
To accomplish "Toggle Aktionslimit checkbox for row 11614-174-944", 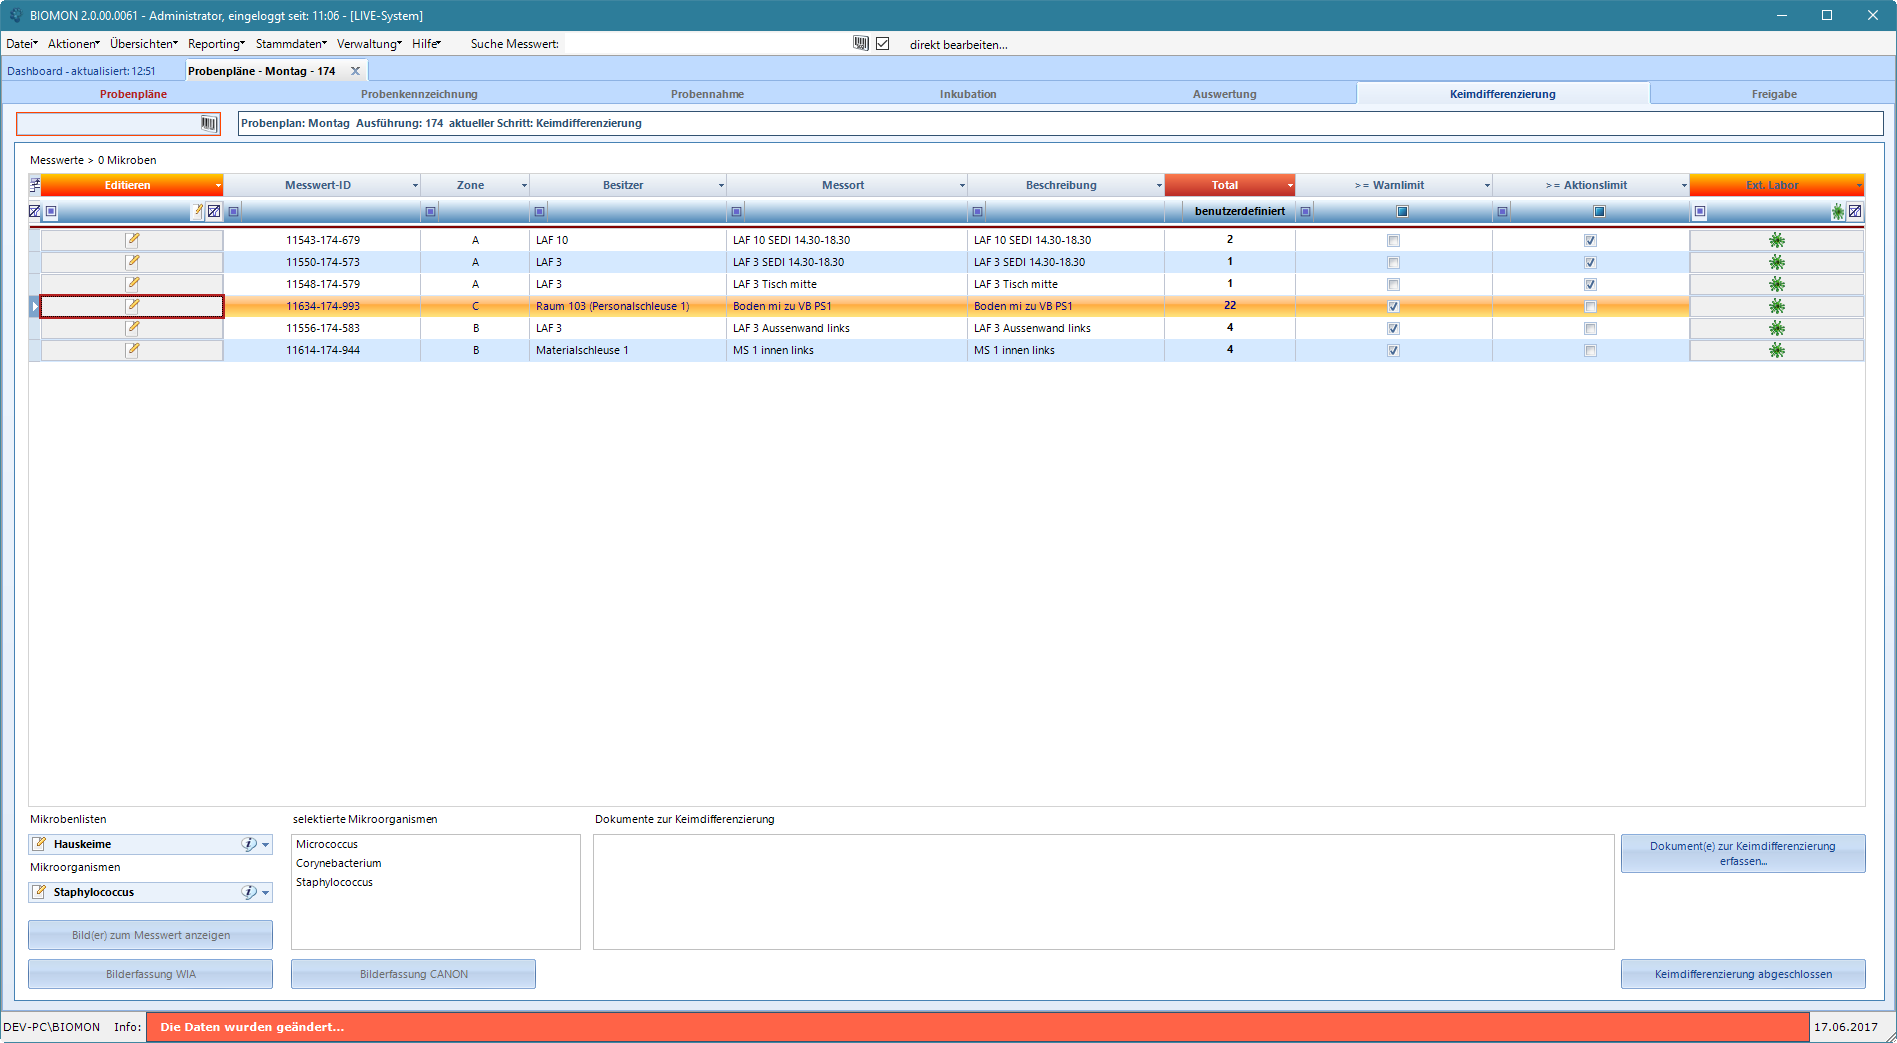I will tap(1590, 351).
